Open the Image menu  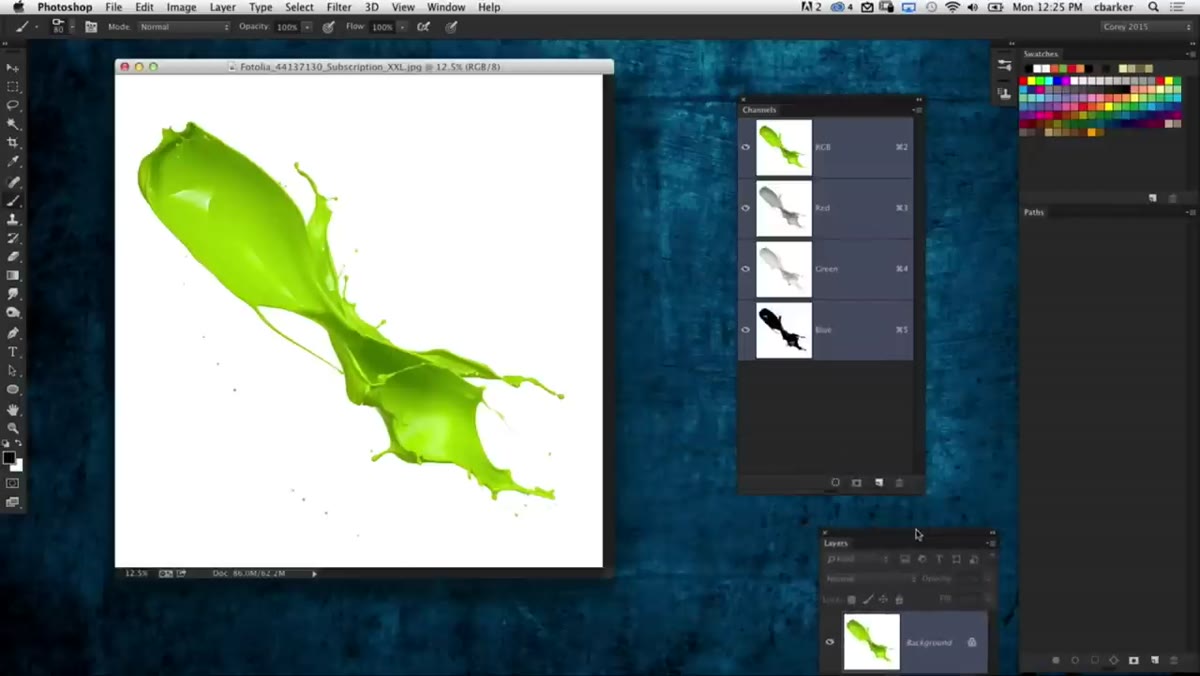pos(181,7)
